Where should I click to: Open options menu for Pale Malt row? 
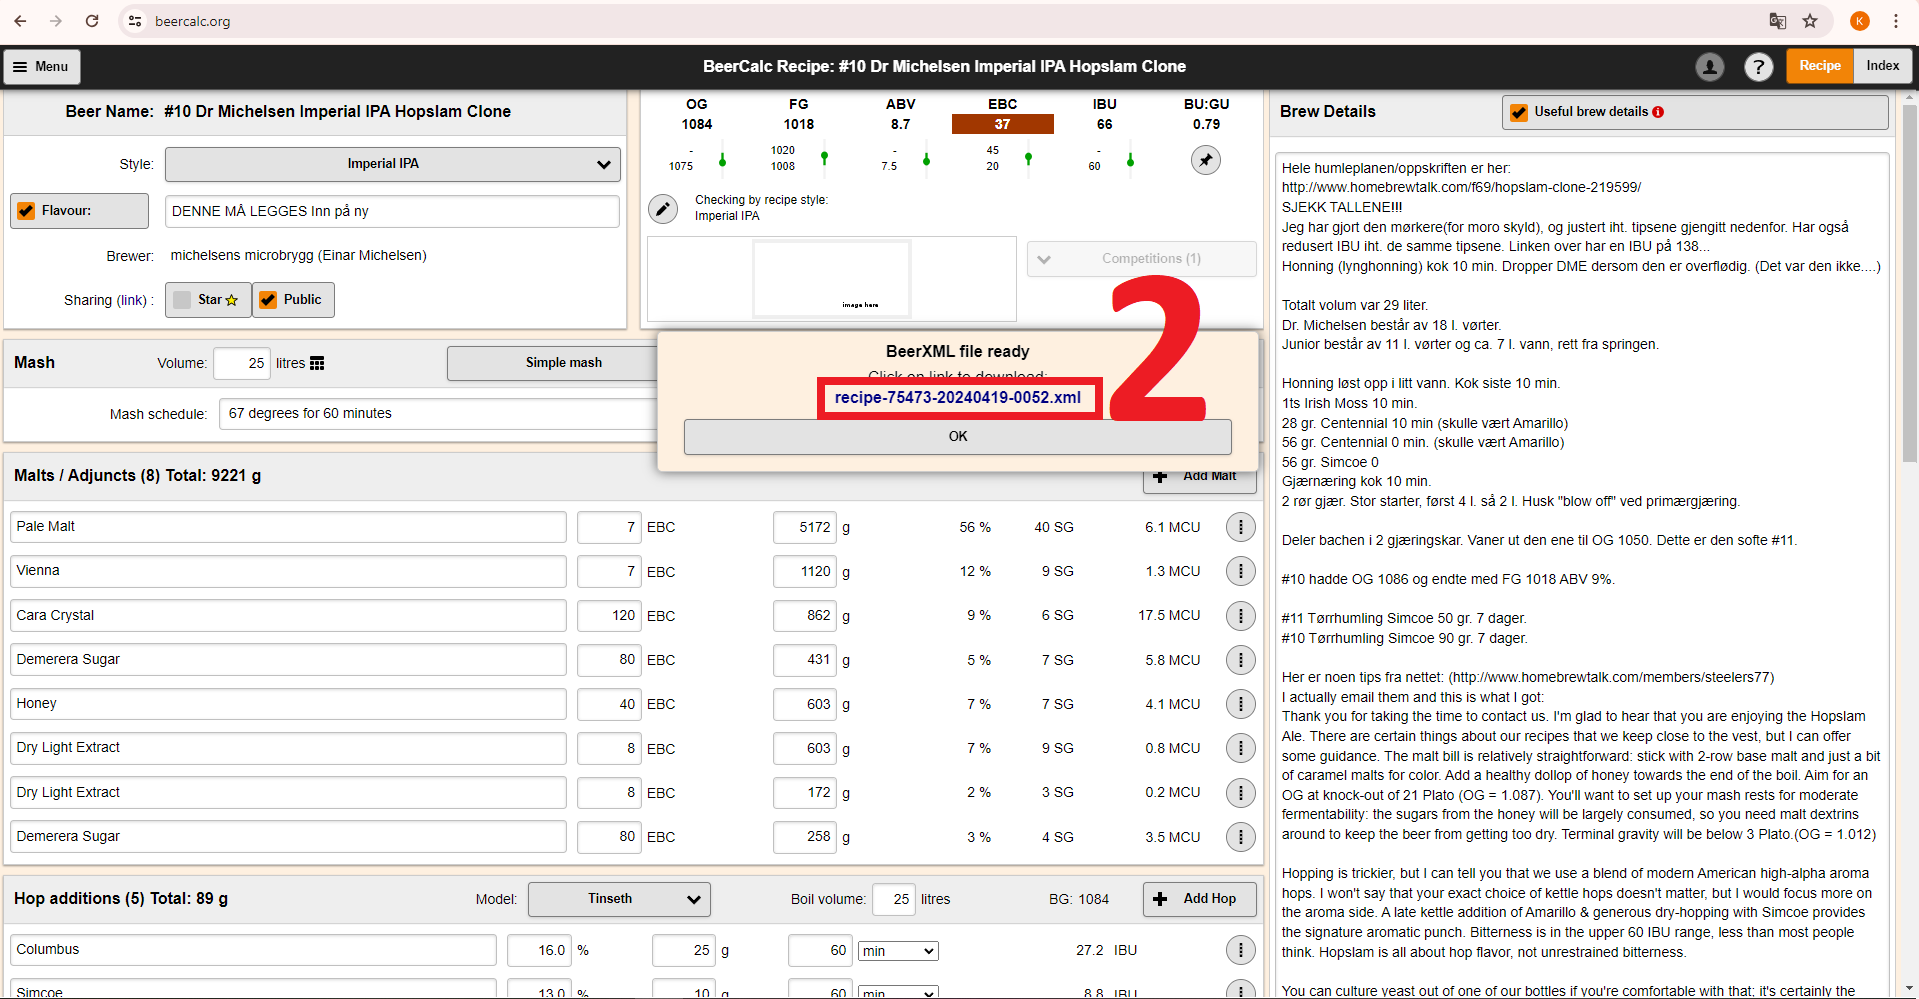click(x=1240, y=527)
